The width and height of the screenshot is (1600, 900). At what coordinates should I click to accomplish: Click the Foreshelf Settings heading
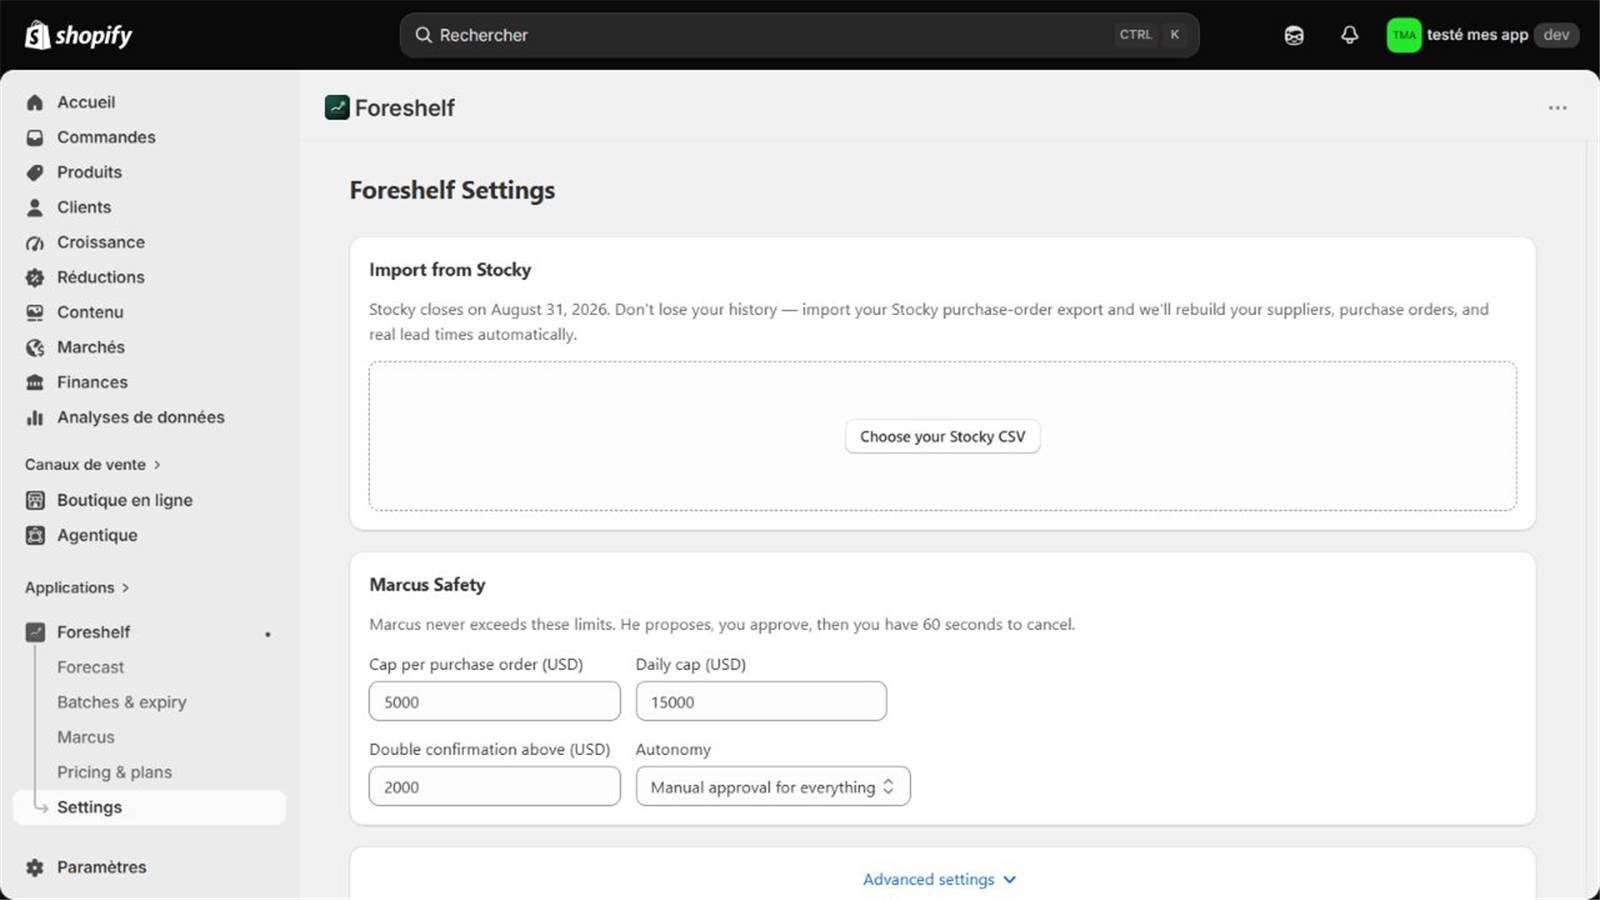452,190
